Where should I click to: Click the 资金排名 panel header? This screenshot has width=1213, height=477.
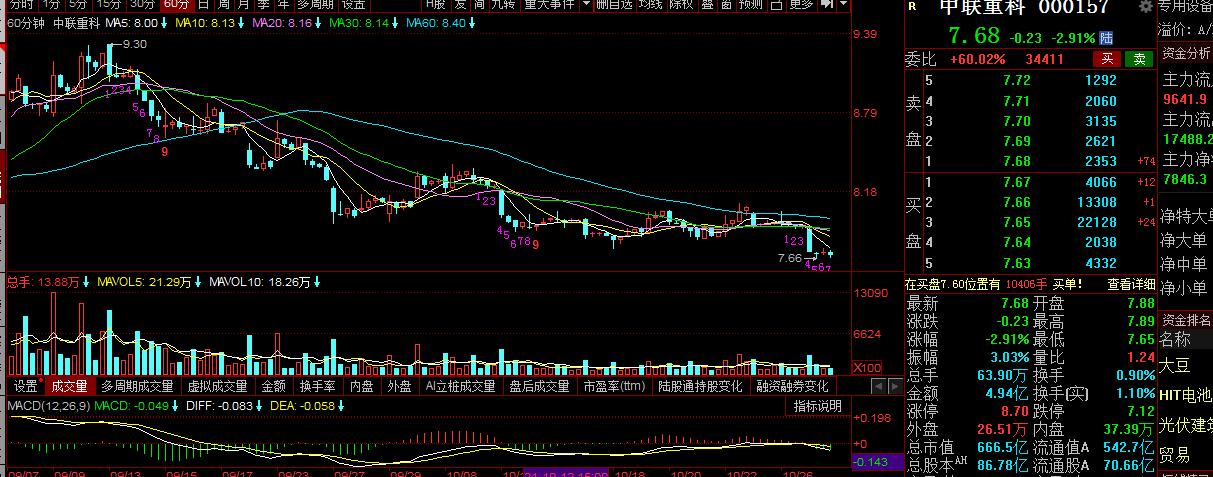(x=1186, y=320)
